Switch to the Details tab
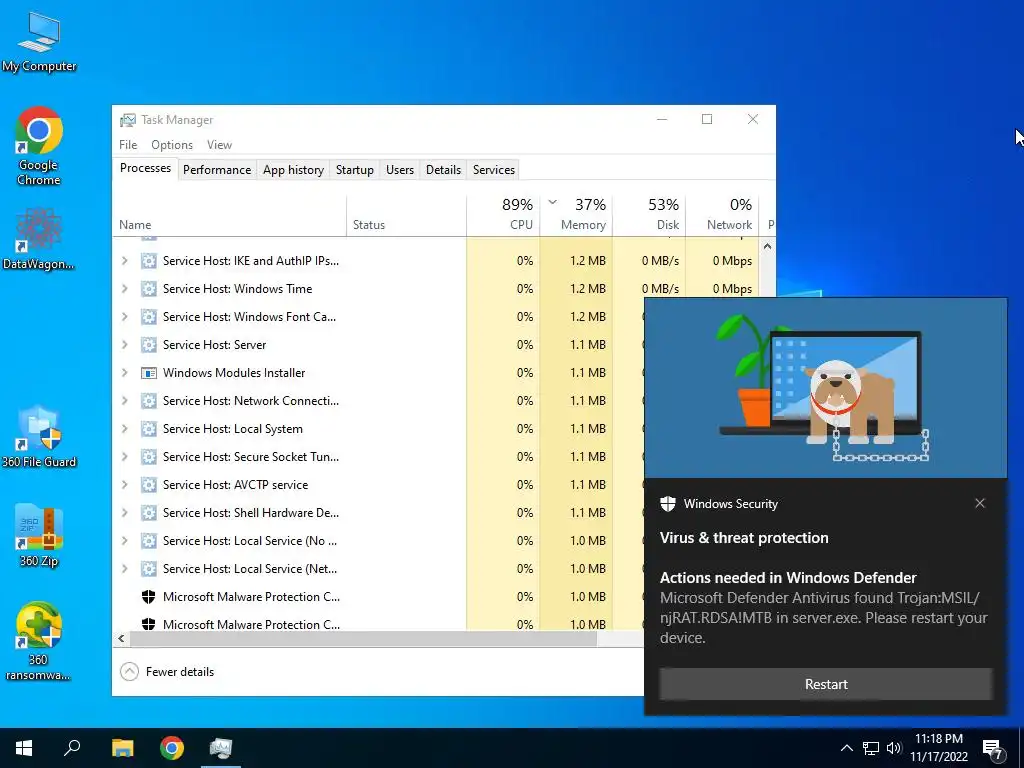This screenshot has height=768, width=1024. (x=443, y=170)
